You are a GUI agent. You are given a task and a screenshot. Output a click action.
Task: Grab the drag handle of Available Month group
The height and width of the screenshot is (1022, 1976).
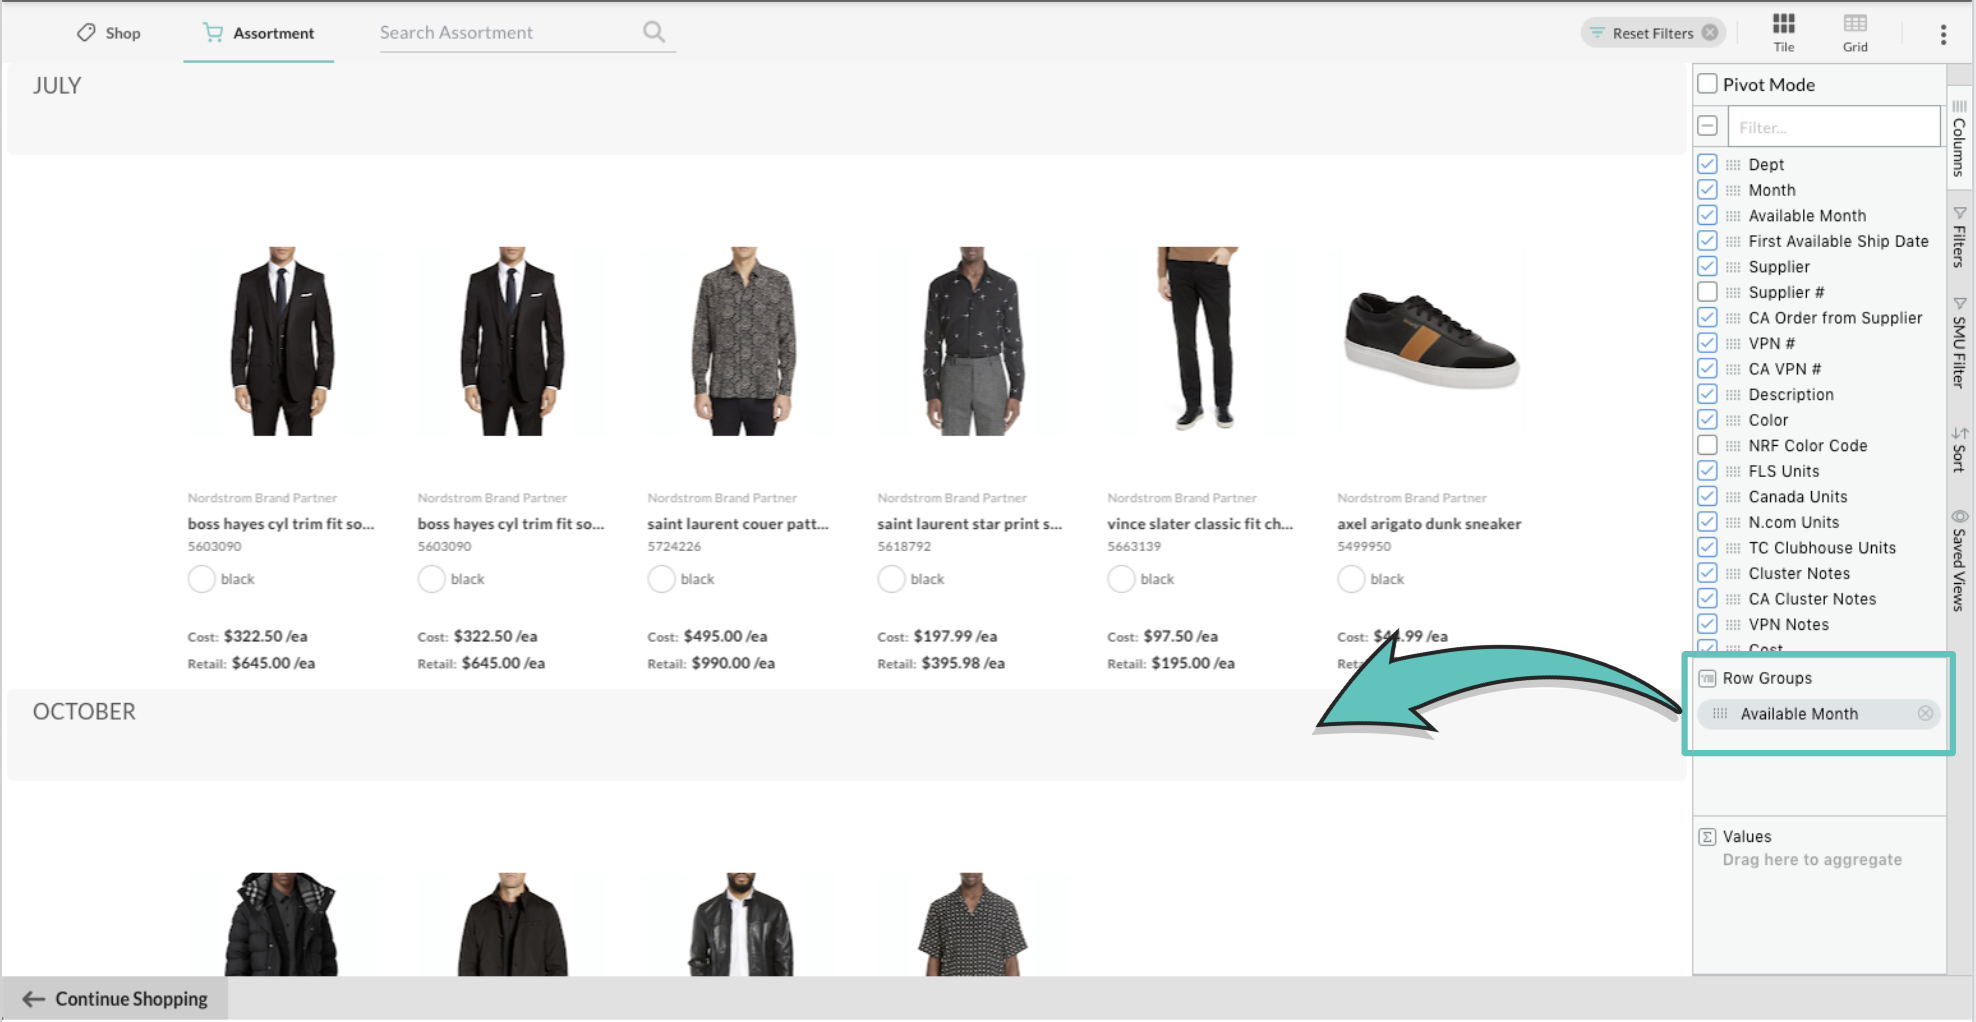[x=1719, y=713]
